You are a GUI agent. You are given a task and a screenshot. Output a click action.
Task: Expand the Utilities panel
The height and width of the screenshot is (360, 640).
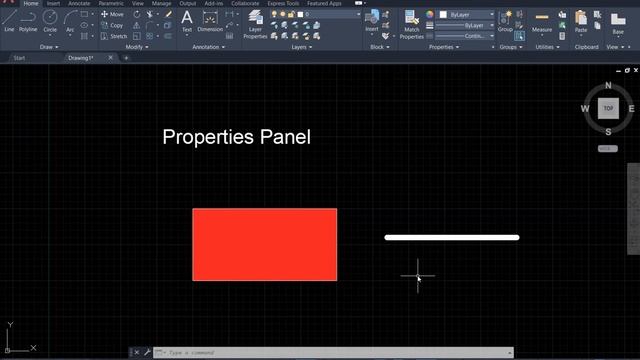[547, 47]
